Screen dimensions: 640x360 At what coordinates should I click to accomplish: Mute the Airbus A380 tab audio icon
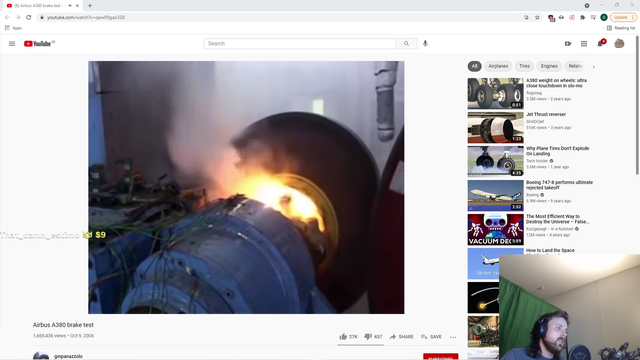(x=70, y=6)
